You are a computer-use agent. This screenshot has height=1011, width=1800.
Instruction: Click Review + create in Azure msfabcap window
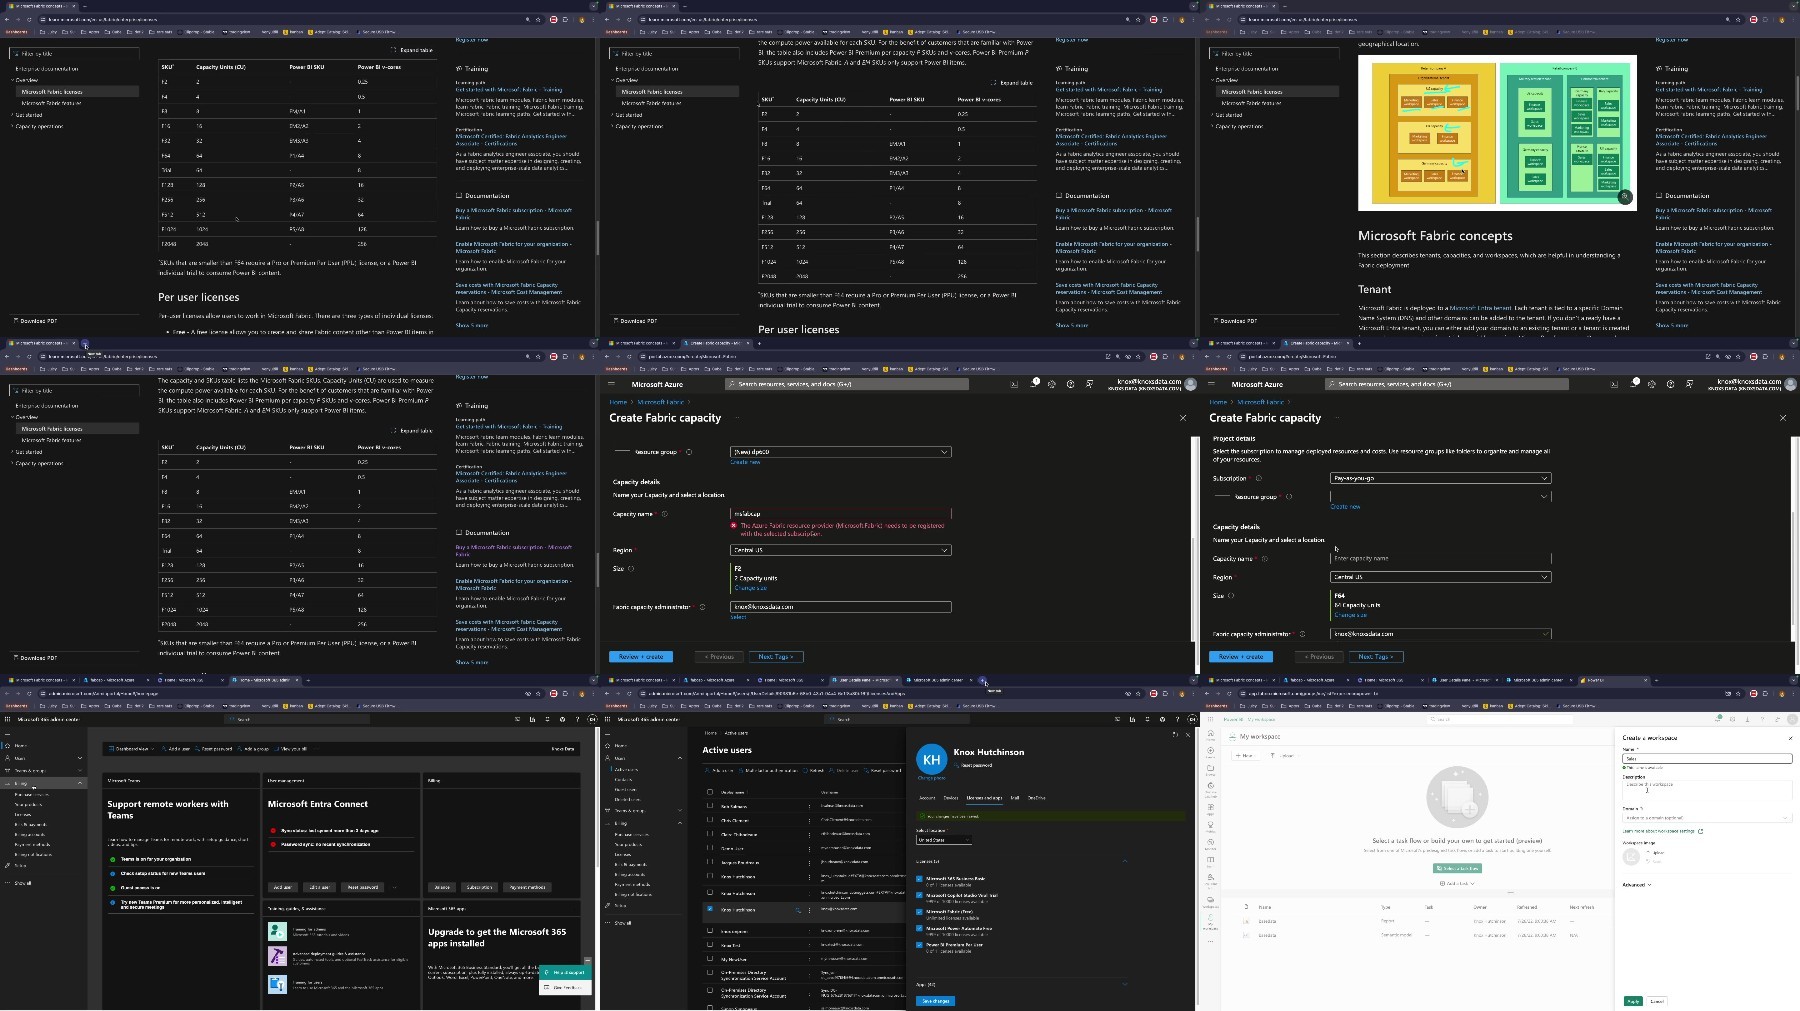[x=641, y=657]
